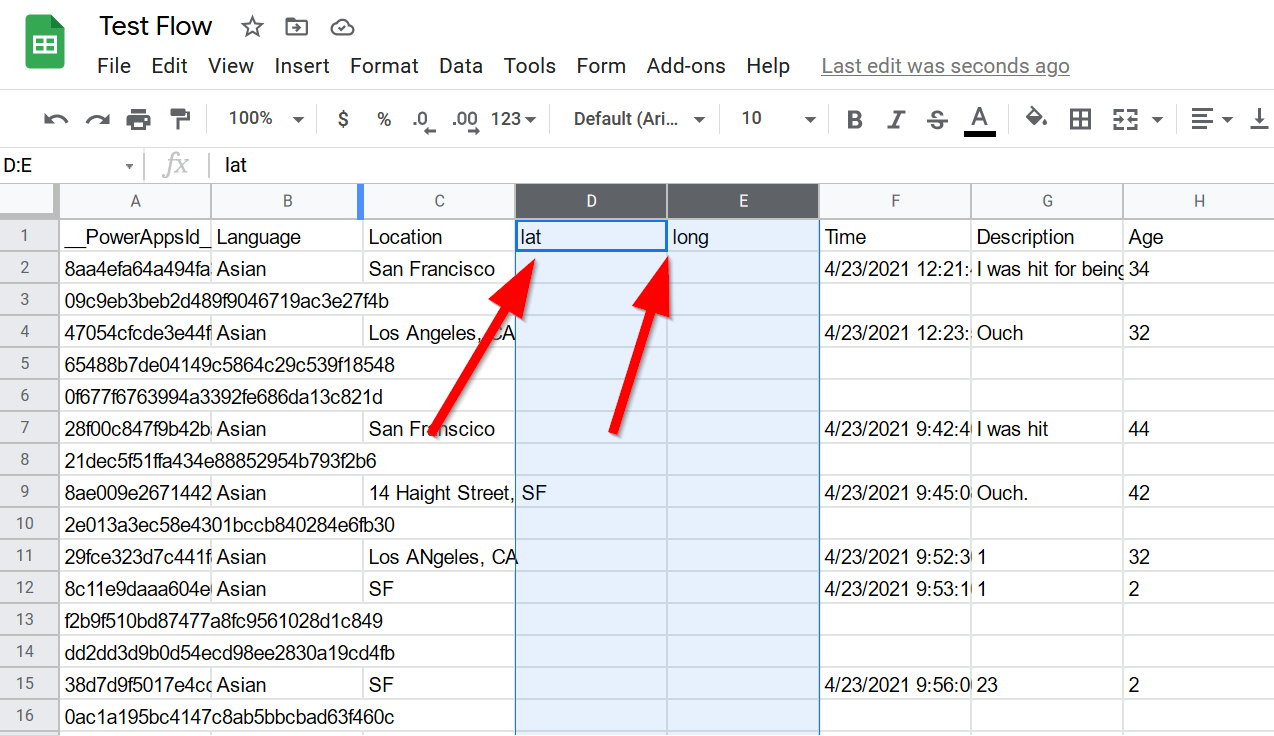This screenshot has width=1274, height=736.
Task: Open the fill color paint bucket
Action: [x=1036, y=119]
